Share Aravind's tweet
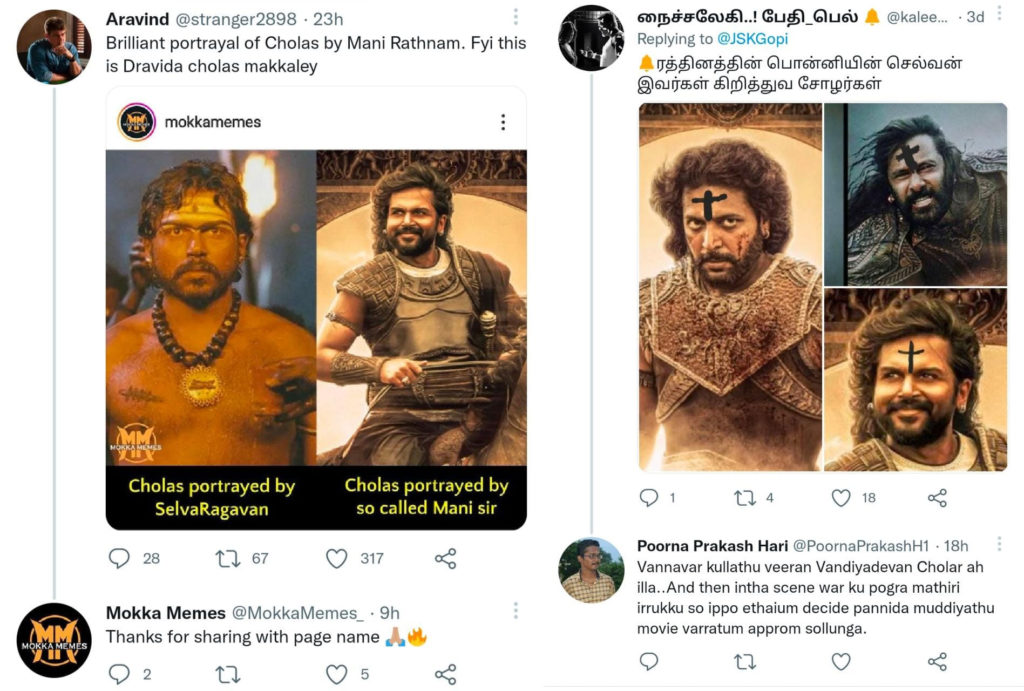1024x691 pixels. pos(445,559)
